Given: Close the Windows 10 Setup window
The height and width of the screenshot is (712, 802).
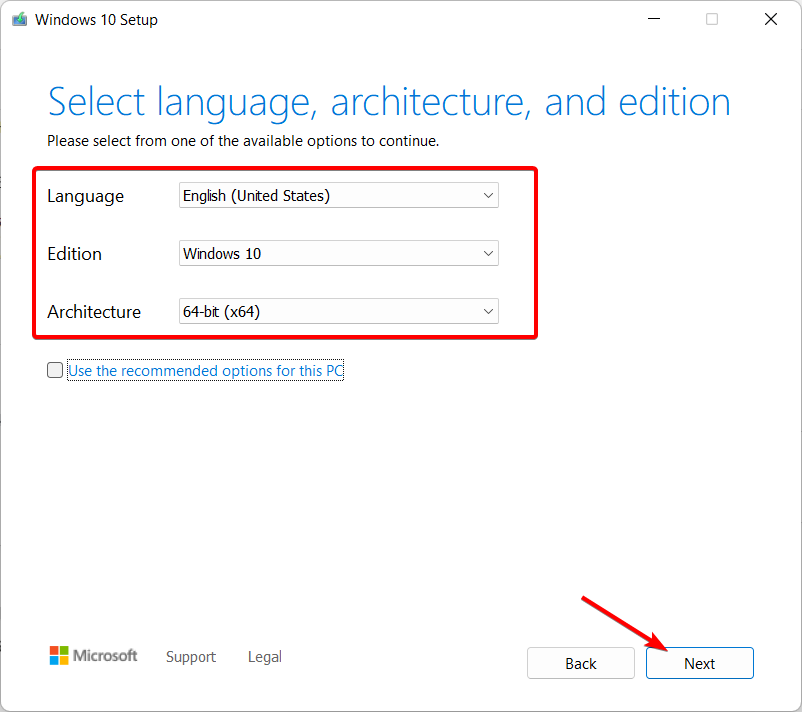Looking at the screenshot, I should click(x=771, y=19).
